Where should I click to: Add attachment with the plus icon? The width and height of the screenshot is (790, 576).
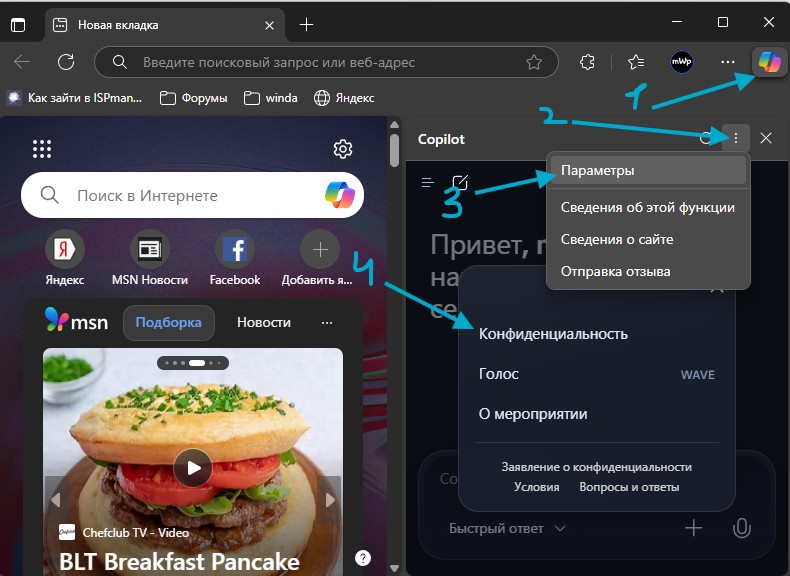(694, 528)
